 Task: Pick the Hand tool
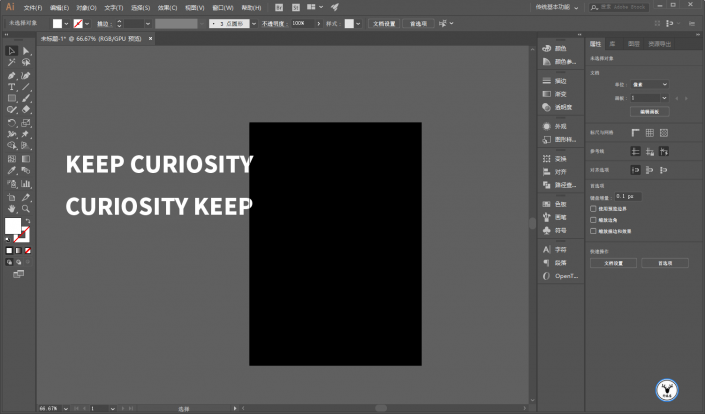(12, 209)
